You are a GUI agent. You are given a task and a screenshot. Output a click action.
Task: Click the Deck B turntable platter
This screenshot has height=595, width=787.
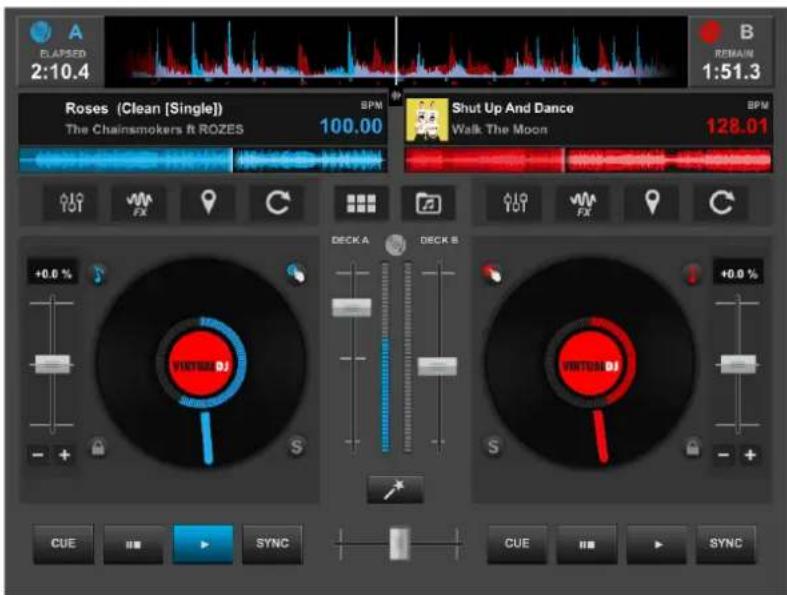590,363
